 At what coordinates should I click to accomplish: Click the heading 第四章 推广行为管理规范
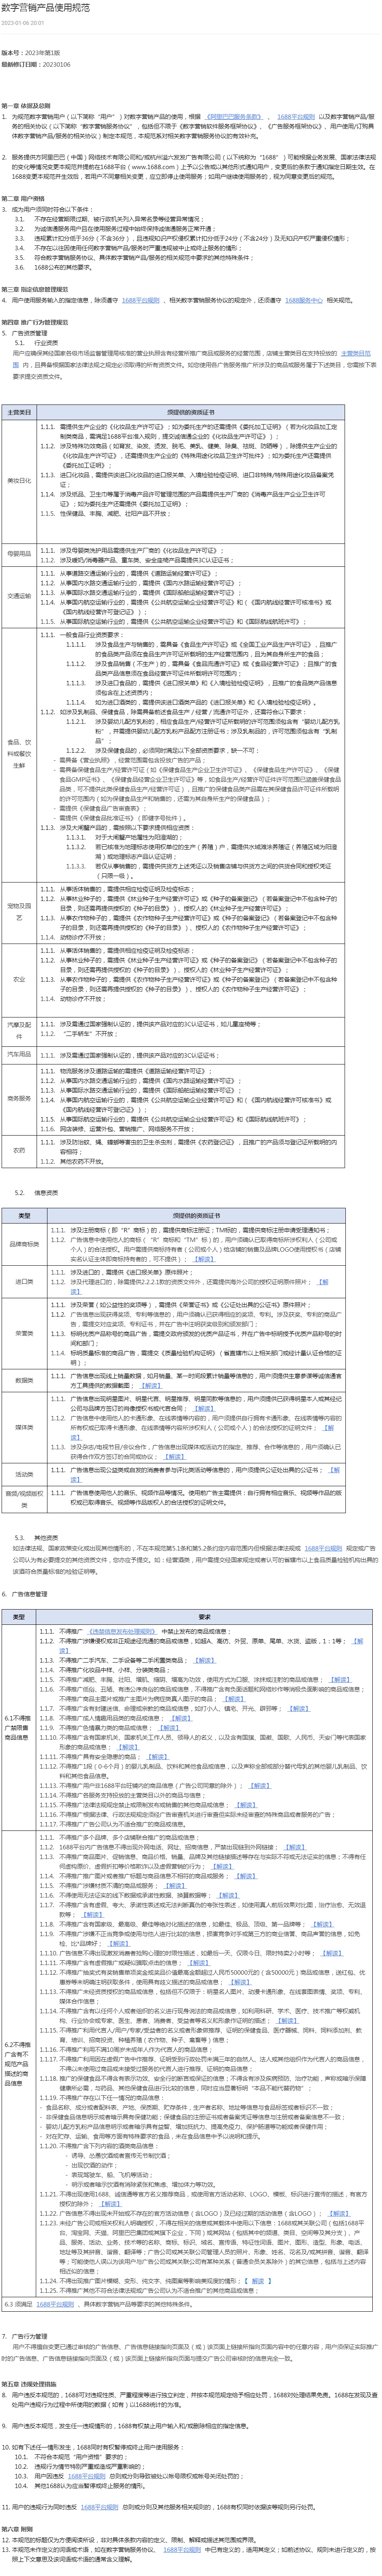pos(35,322)
